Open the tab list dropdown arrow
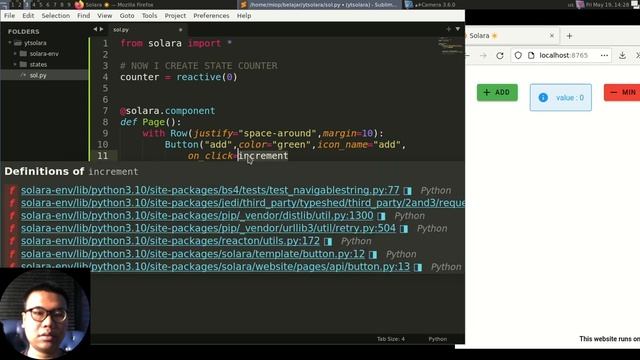Viewport: 640px width, 360px height. click(458, 29)
